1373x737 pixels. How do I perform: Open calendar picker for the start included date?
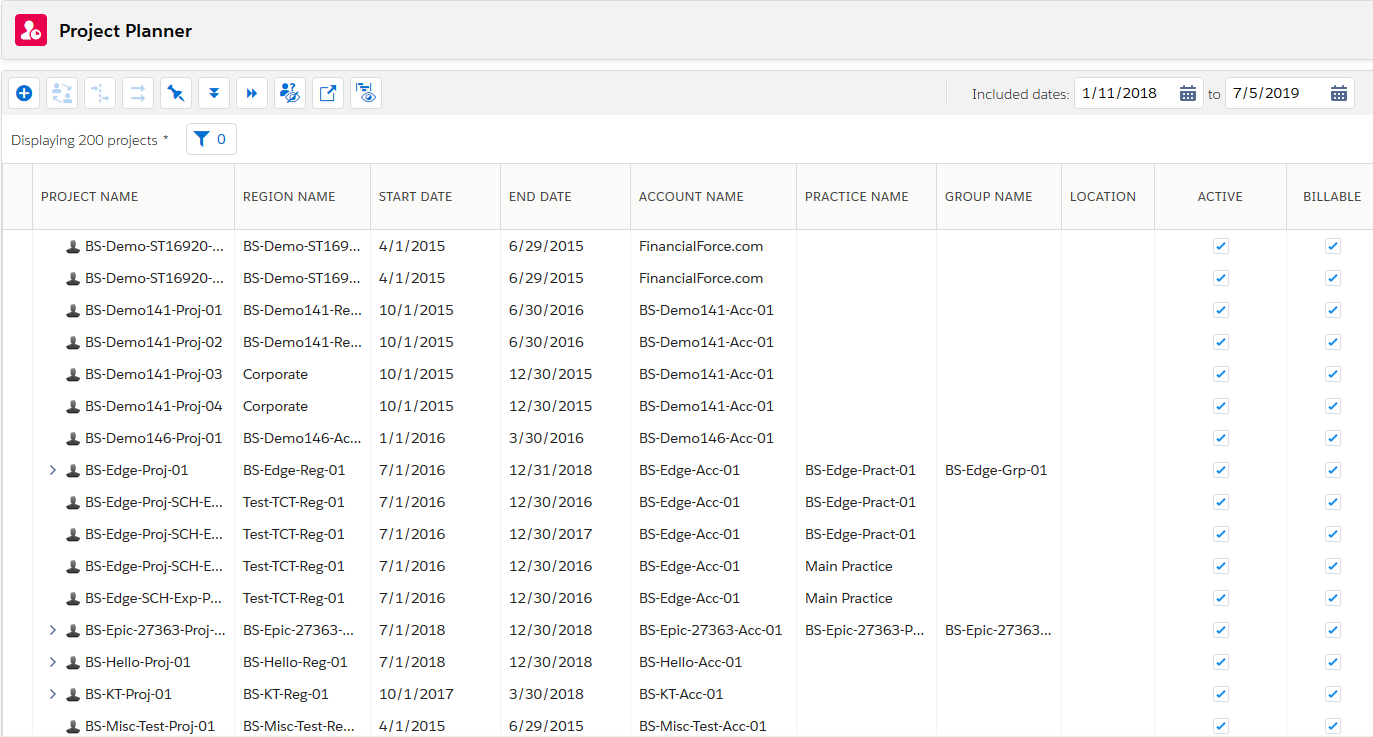(x=1188, y=93)
